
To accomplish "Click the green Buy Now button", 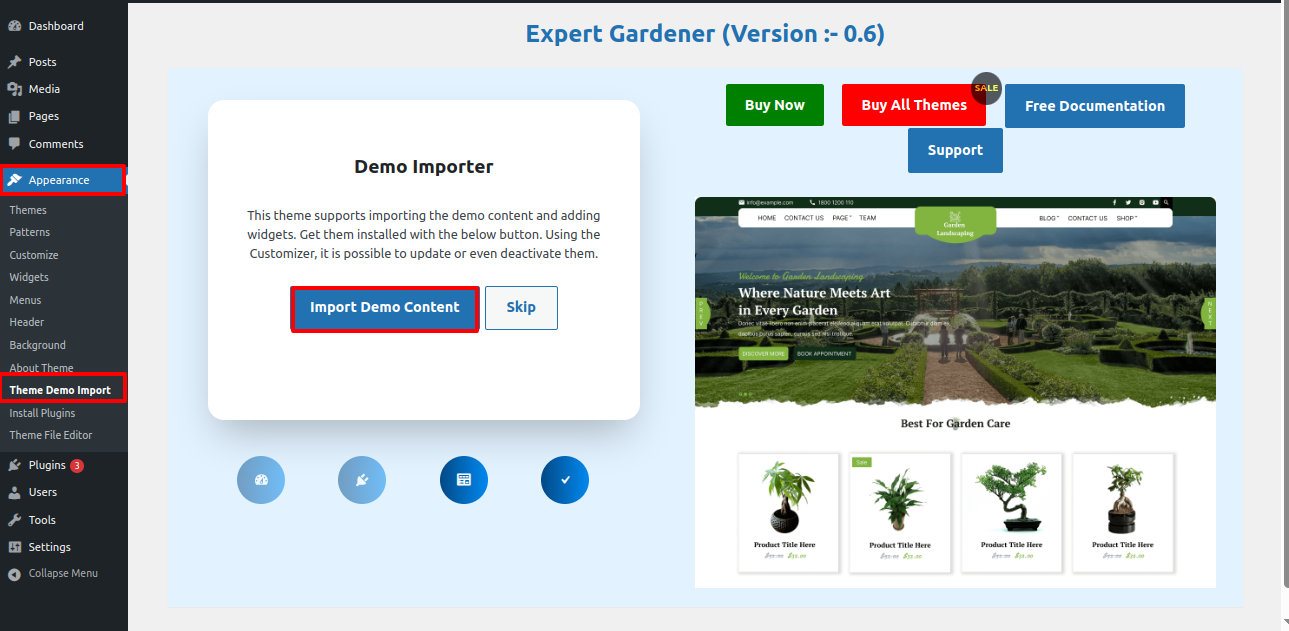I will coord(775,105).
